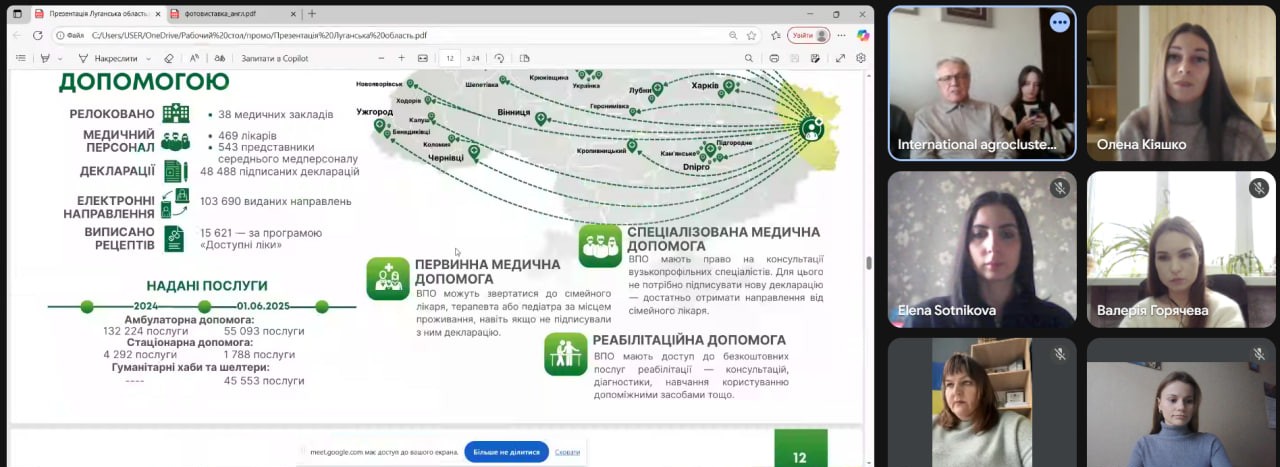1280x467 pixels.
Task: Click the Більше не ділитися button
Action: point(506,452)
